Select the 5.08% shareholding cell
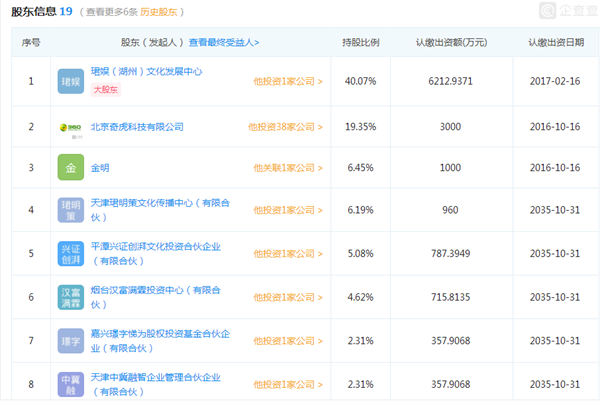 [360, 254]
